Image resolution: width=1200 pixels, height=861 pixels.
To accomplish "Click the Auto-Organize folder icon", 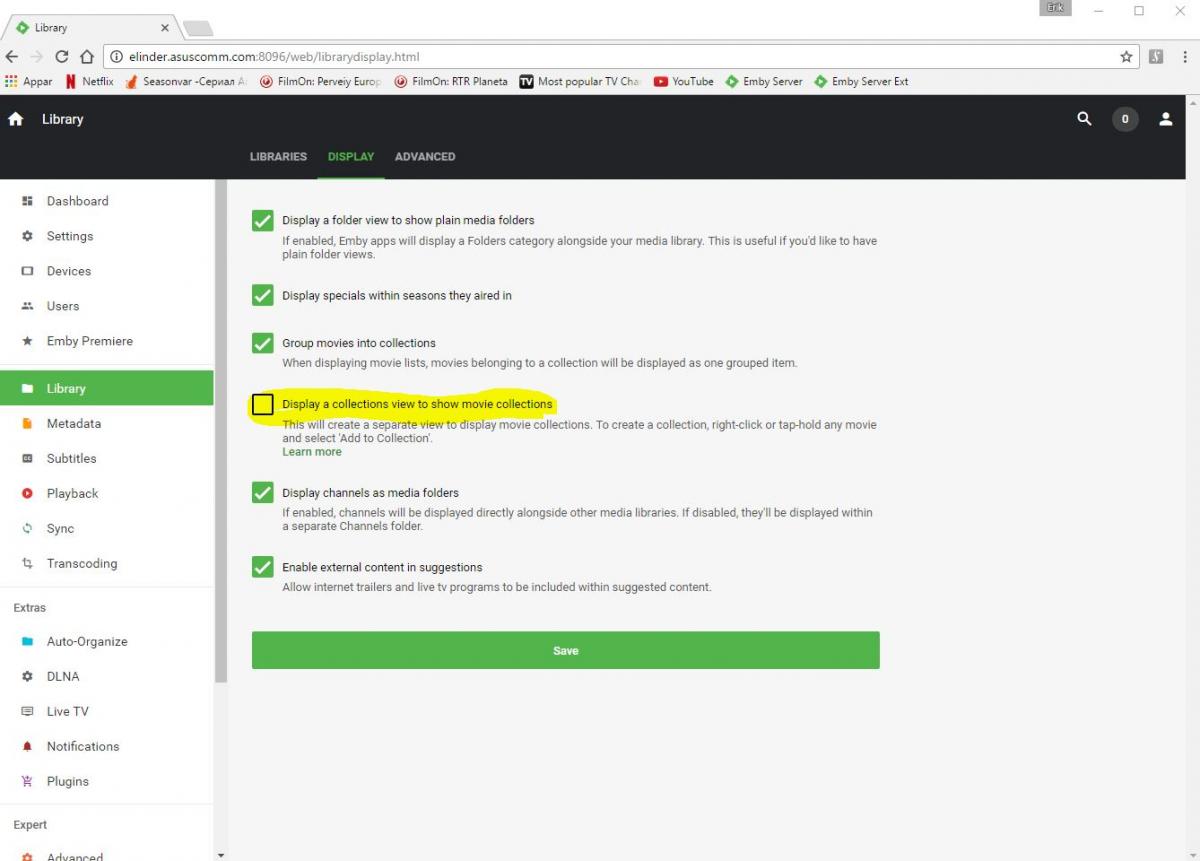I will click(x=28, y=641).
